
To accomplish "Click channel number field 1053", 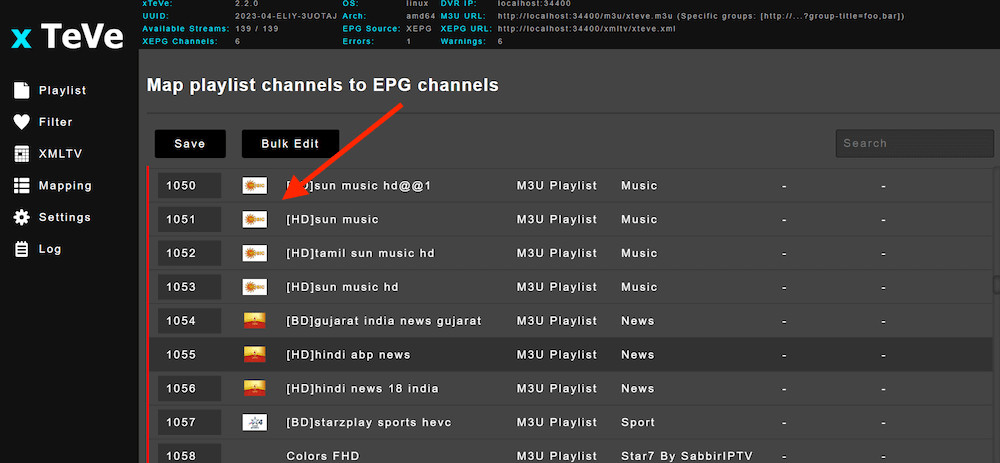I will (x=189, y=287).
